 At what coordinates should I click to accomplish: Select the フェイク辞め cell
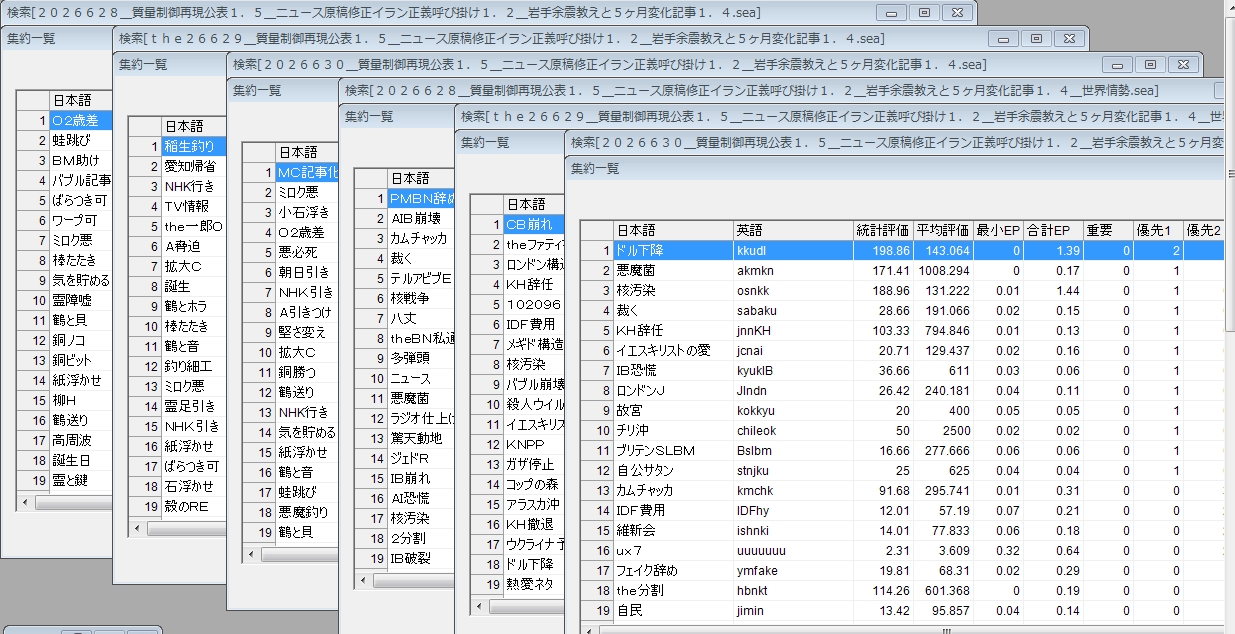click(673, 571)
